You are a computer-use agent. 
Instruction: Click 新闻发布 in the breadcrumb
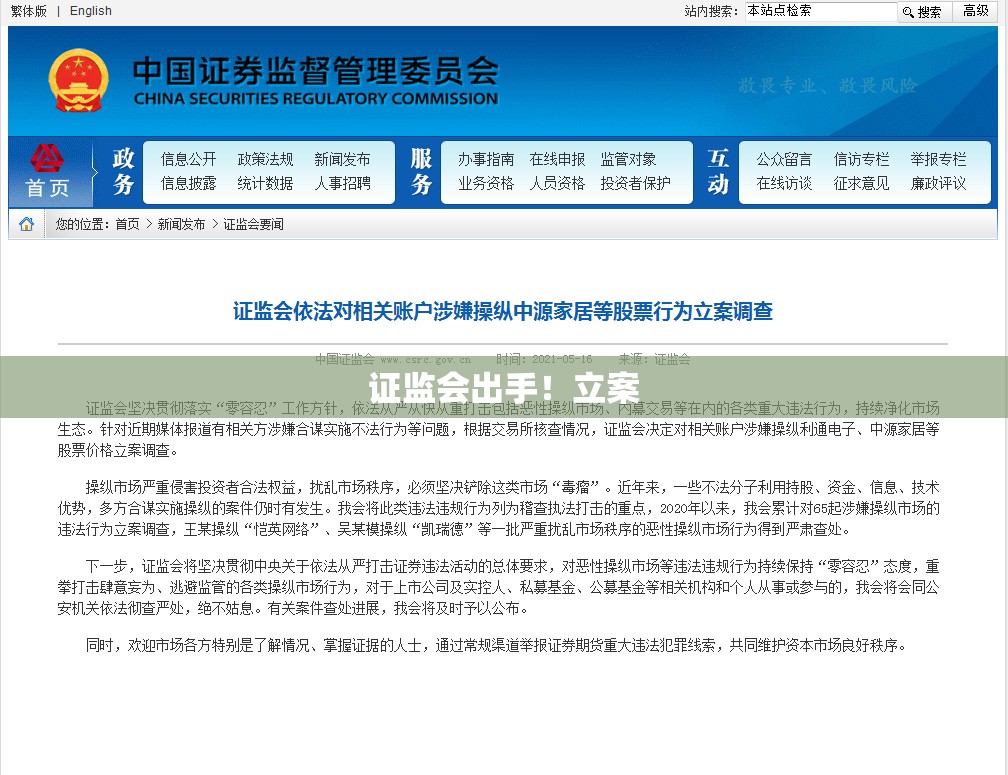coord(181,224)
